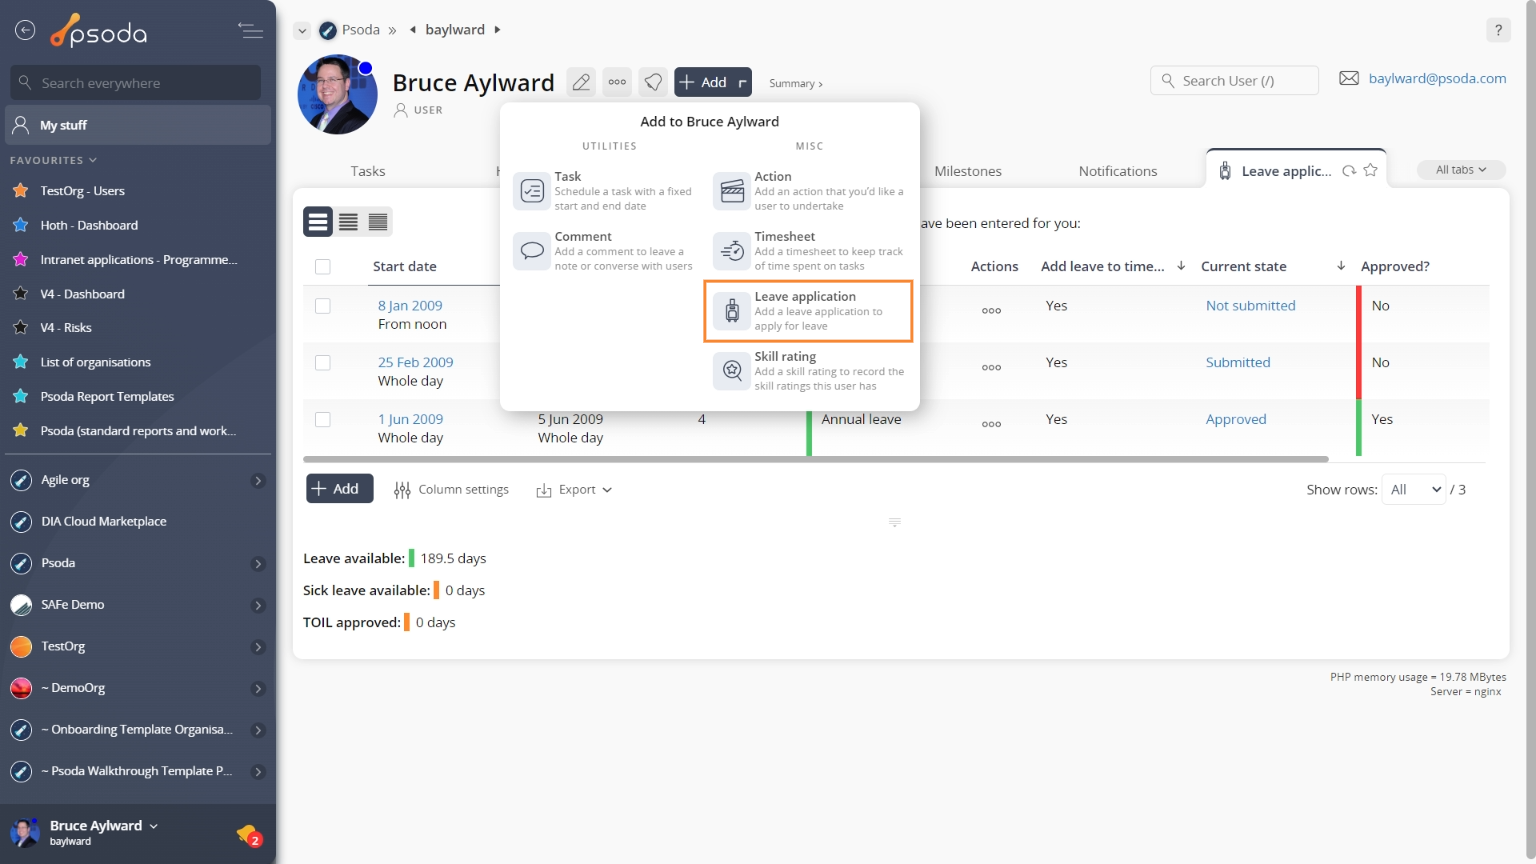
Task: Switch to the Tasks tab
Action: (368, 171)
